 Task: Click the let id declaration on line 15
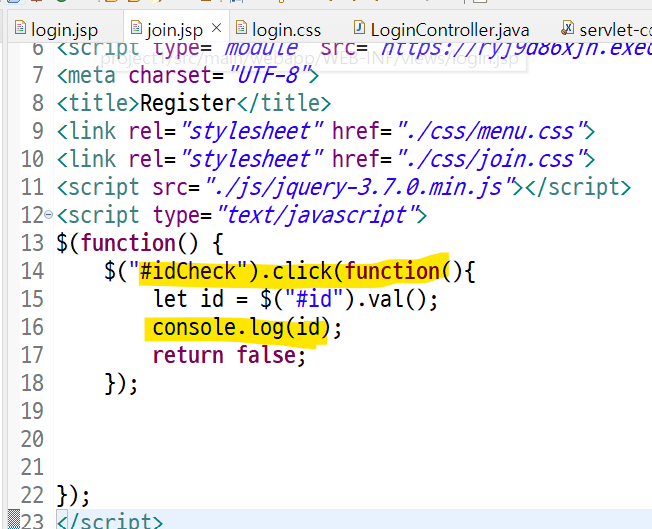pyautogui.click(x=188, y=299)
